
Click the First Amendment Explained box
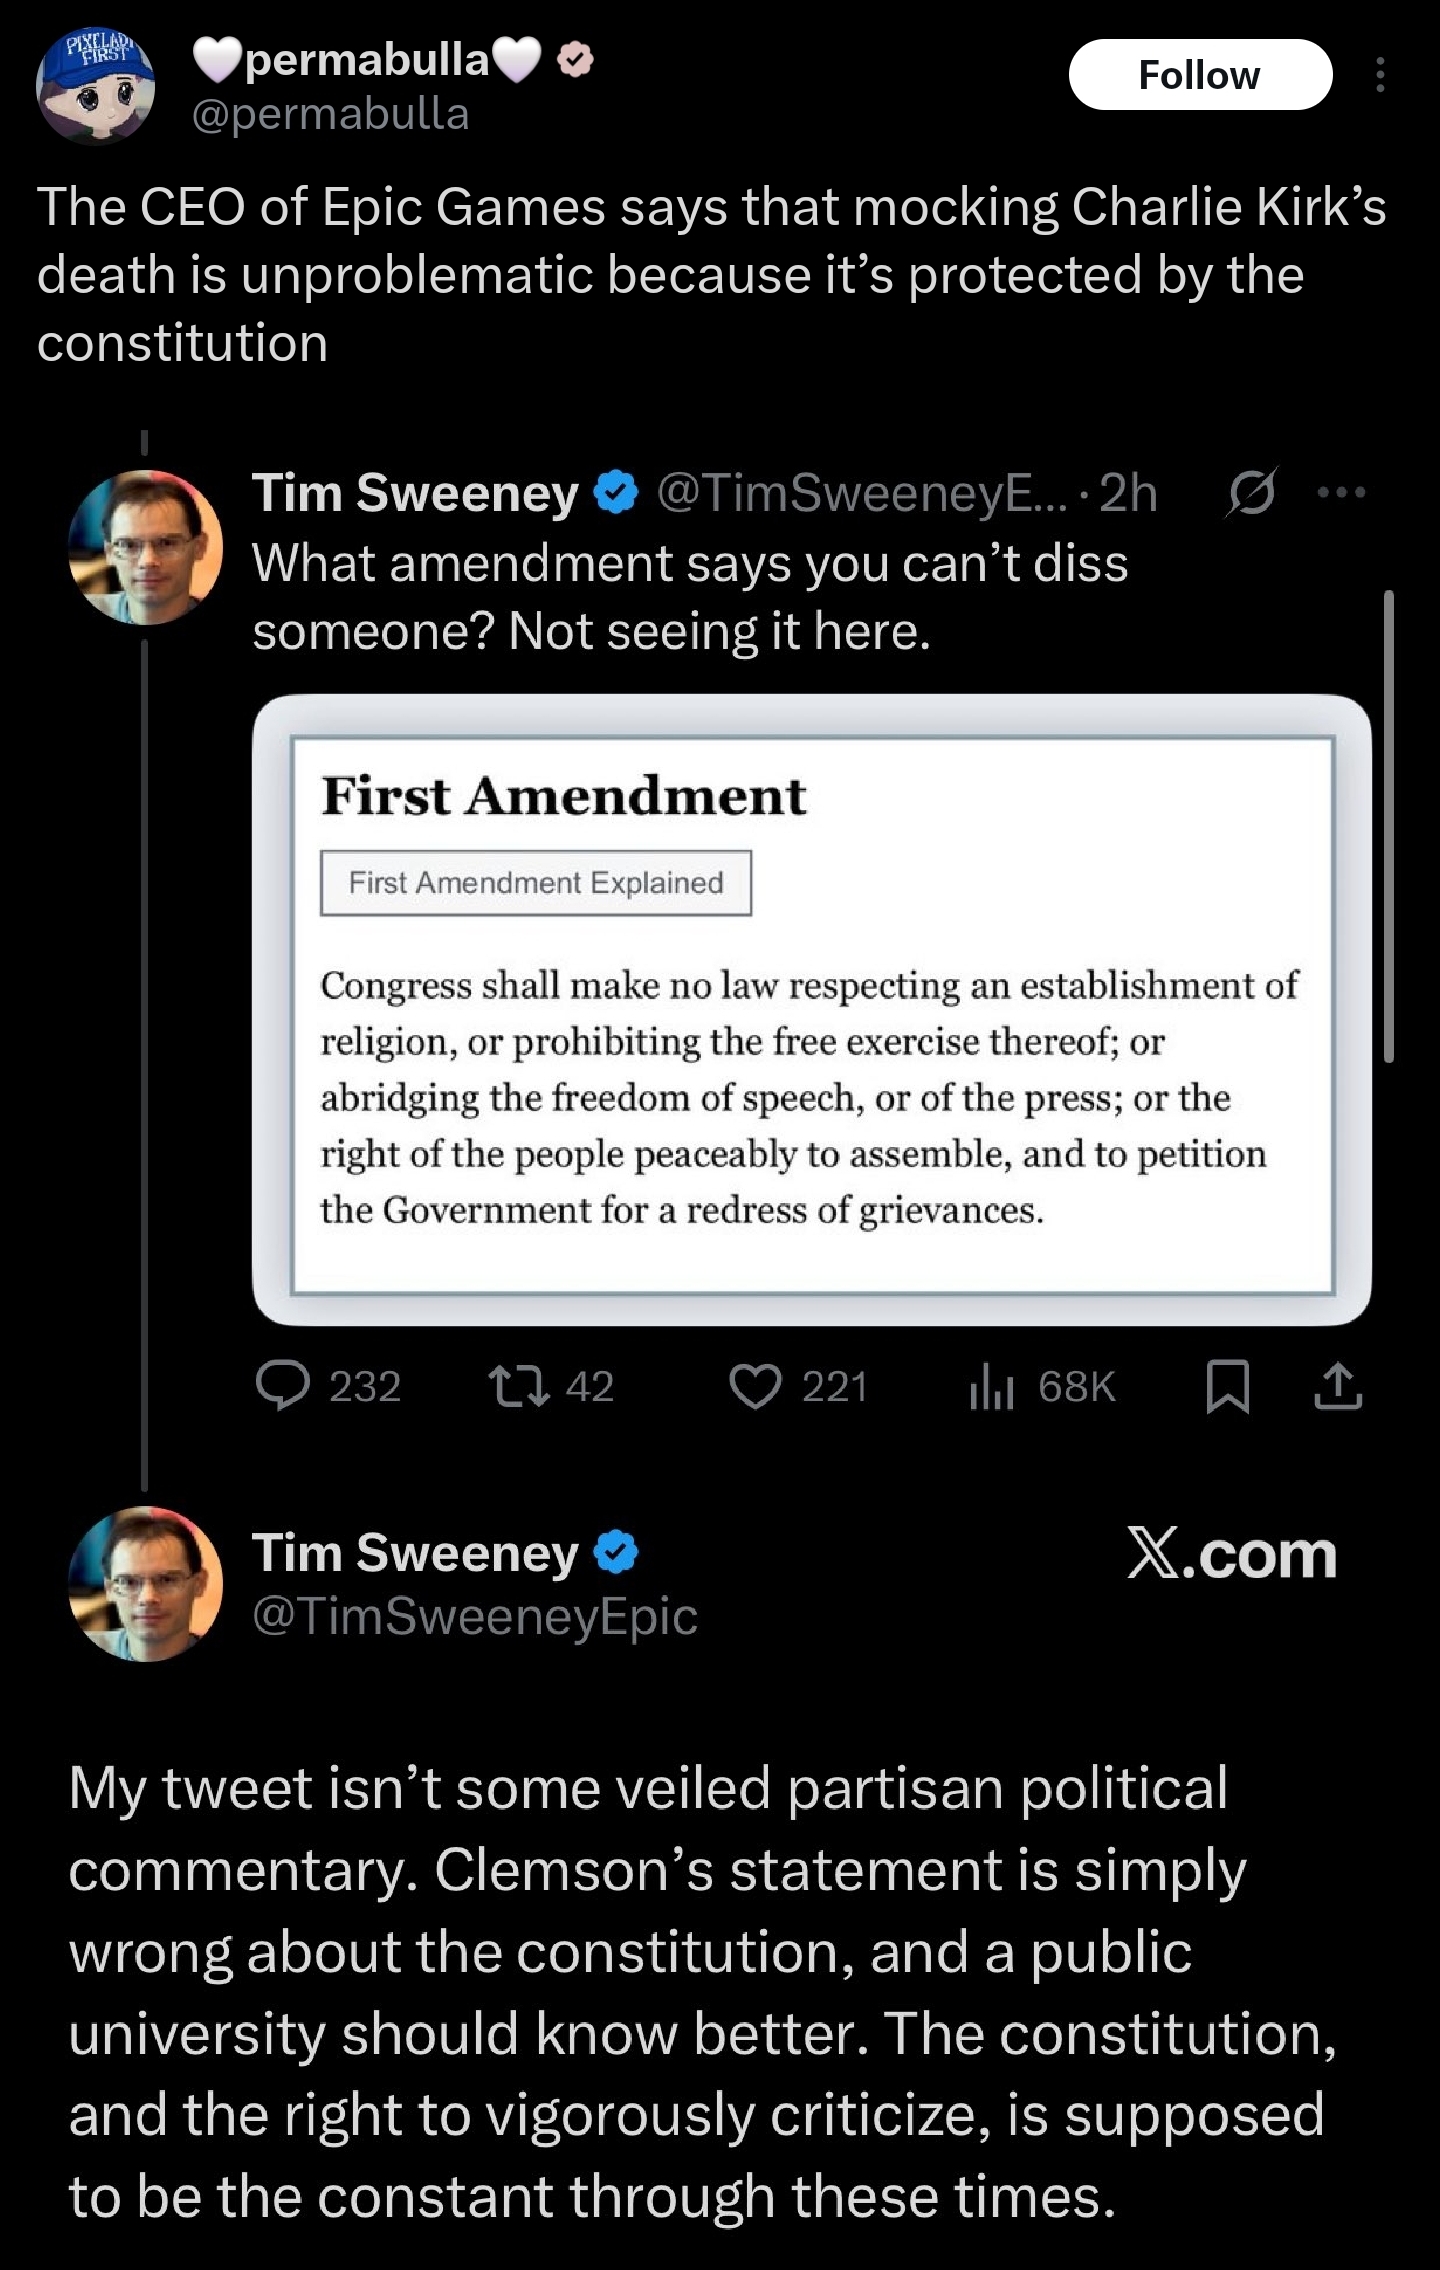[x=535, y=883]
